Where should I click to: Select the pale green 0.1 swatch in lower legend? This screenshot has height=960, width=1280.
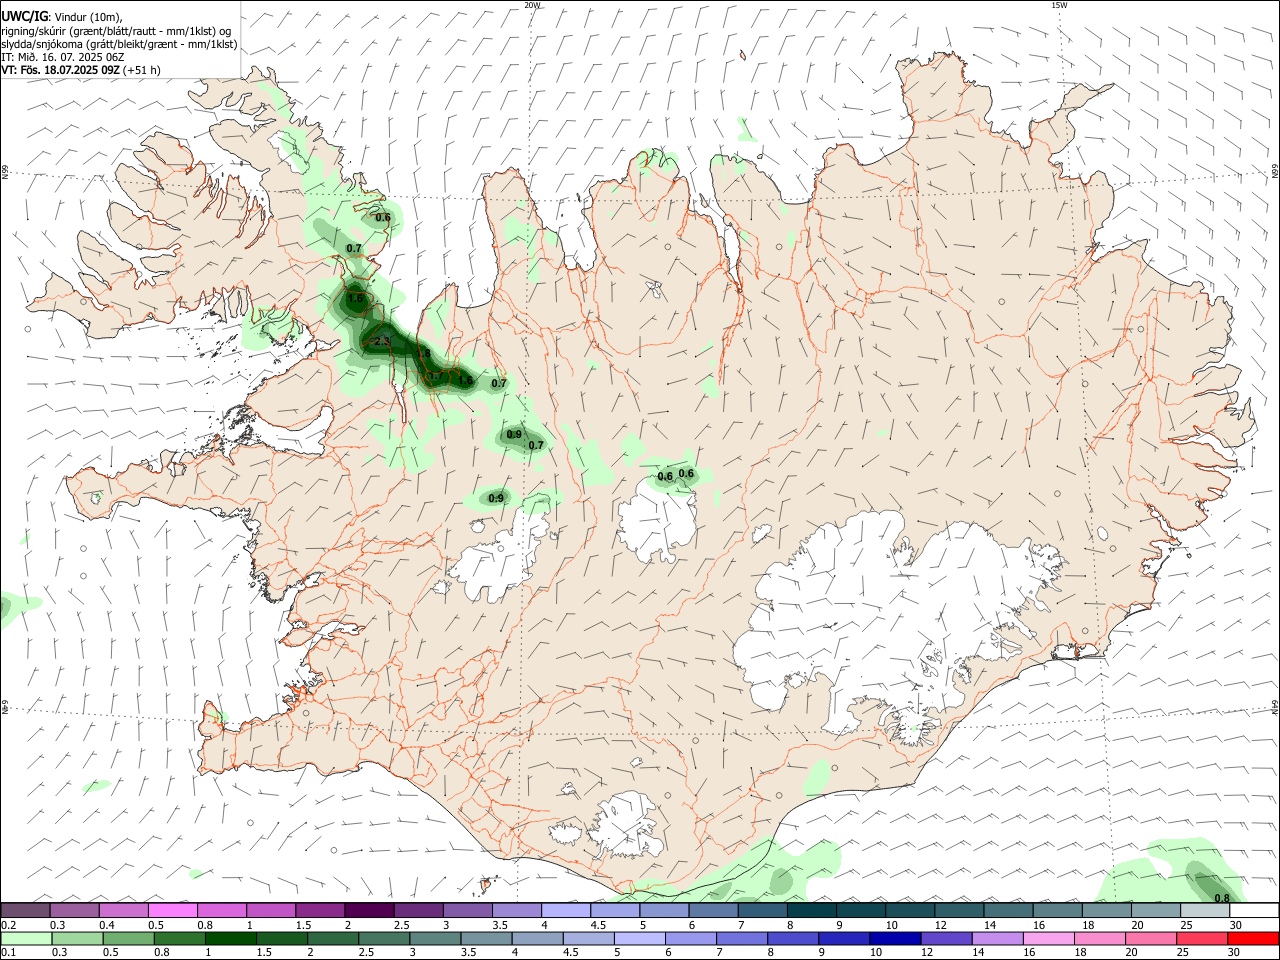(25, 938)
